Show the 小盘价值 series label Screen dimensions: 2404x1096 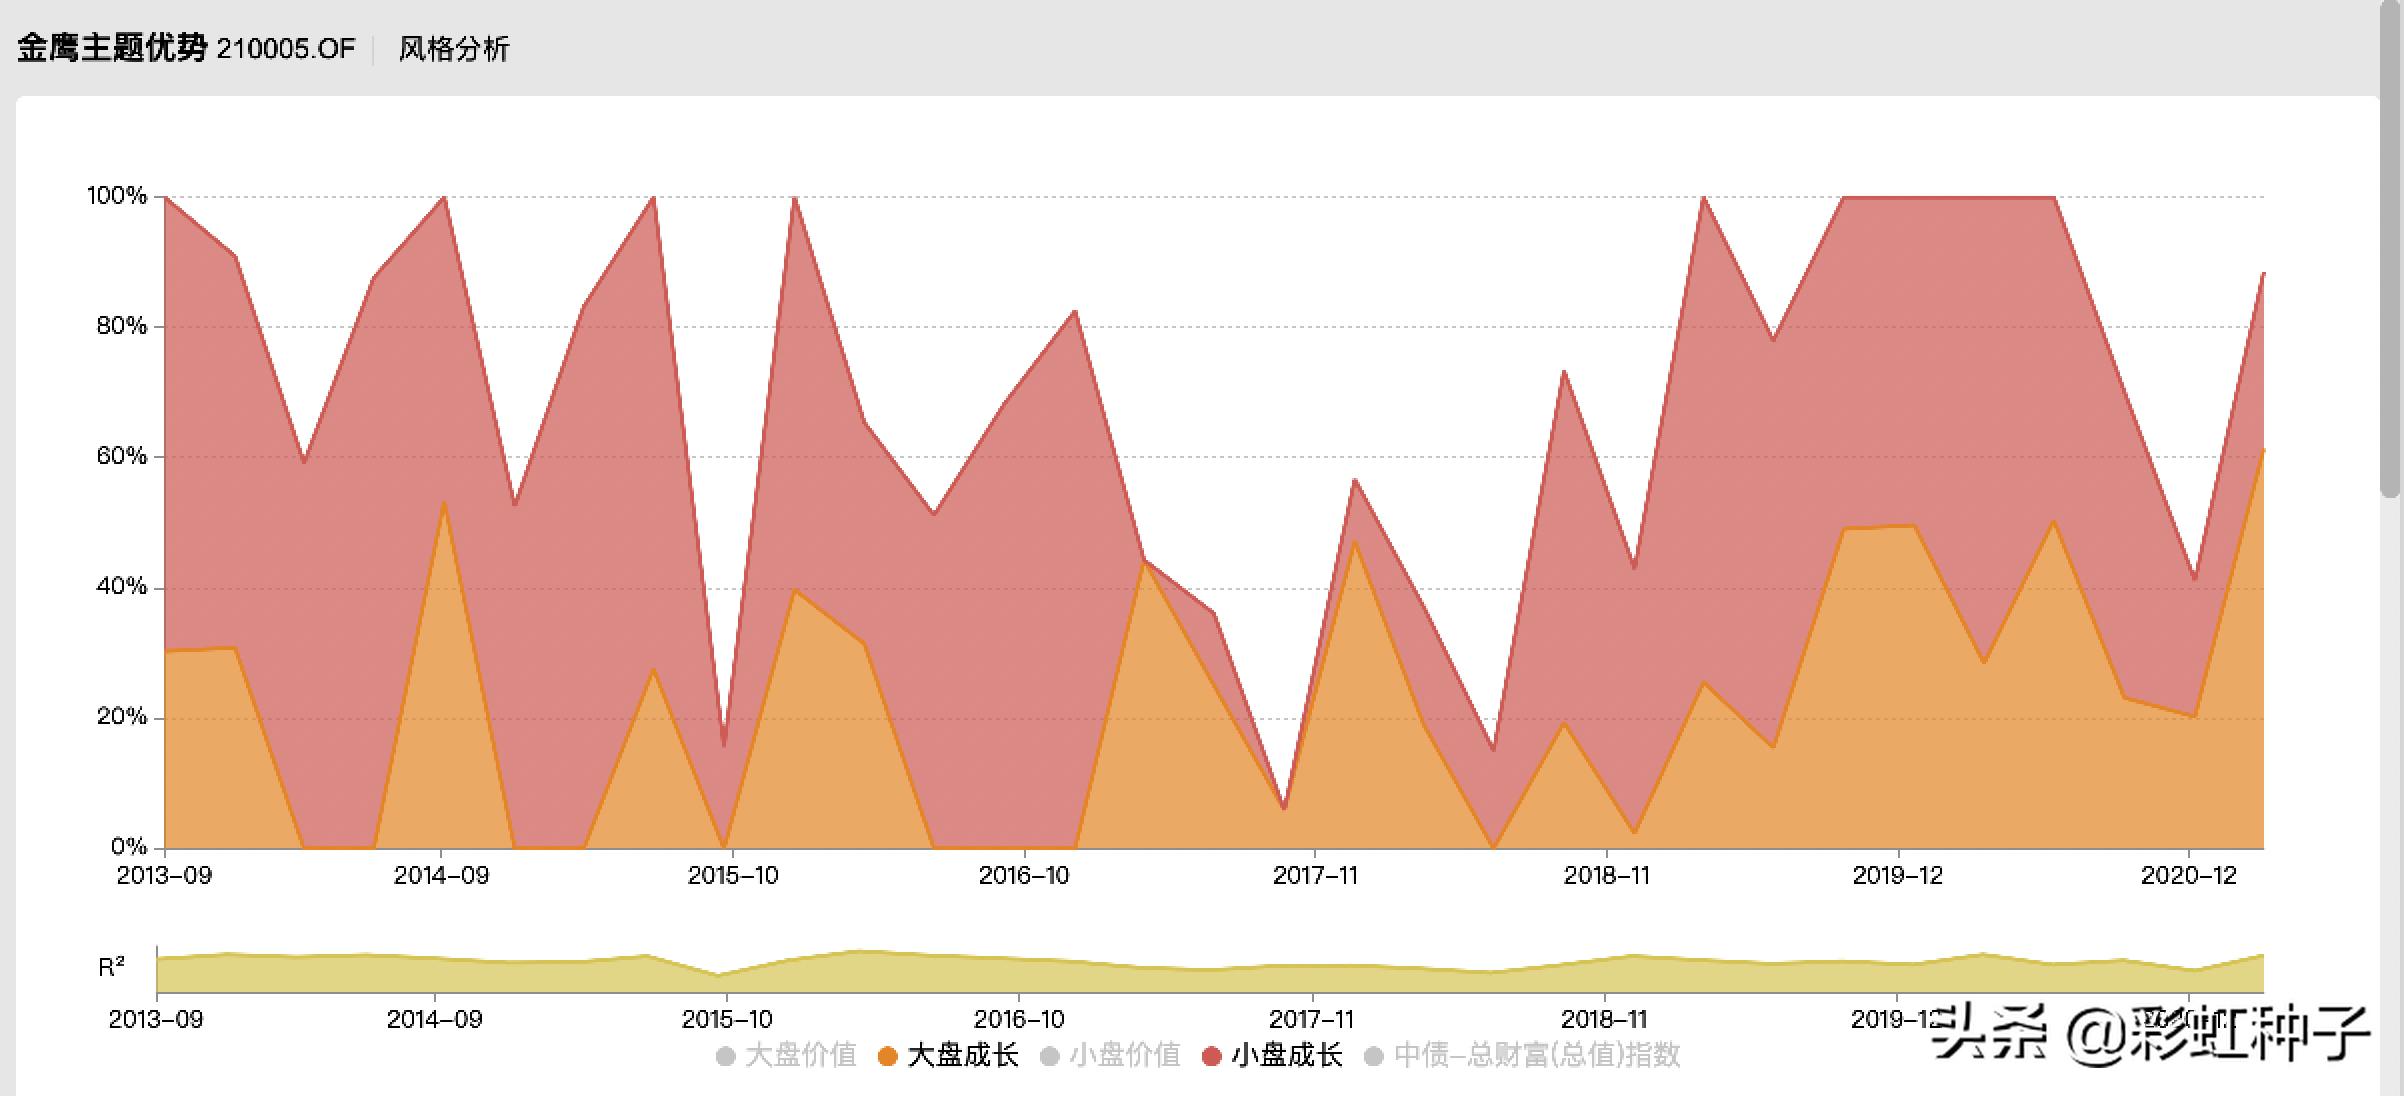(x=1125, y=1056)
